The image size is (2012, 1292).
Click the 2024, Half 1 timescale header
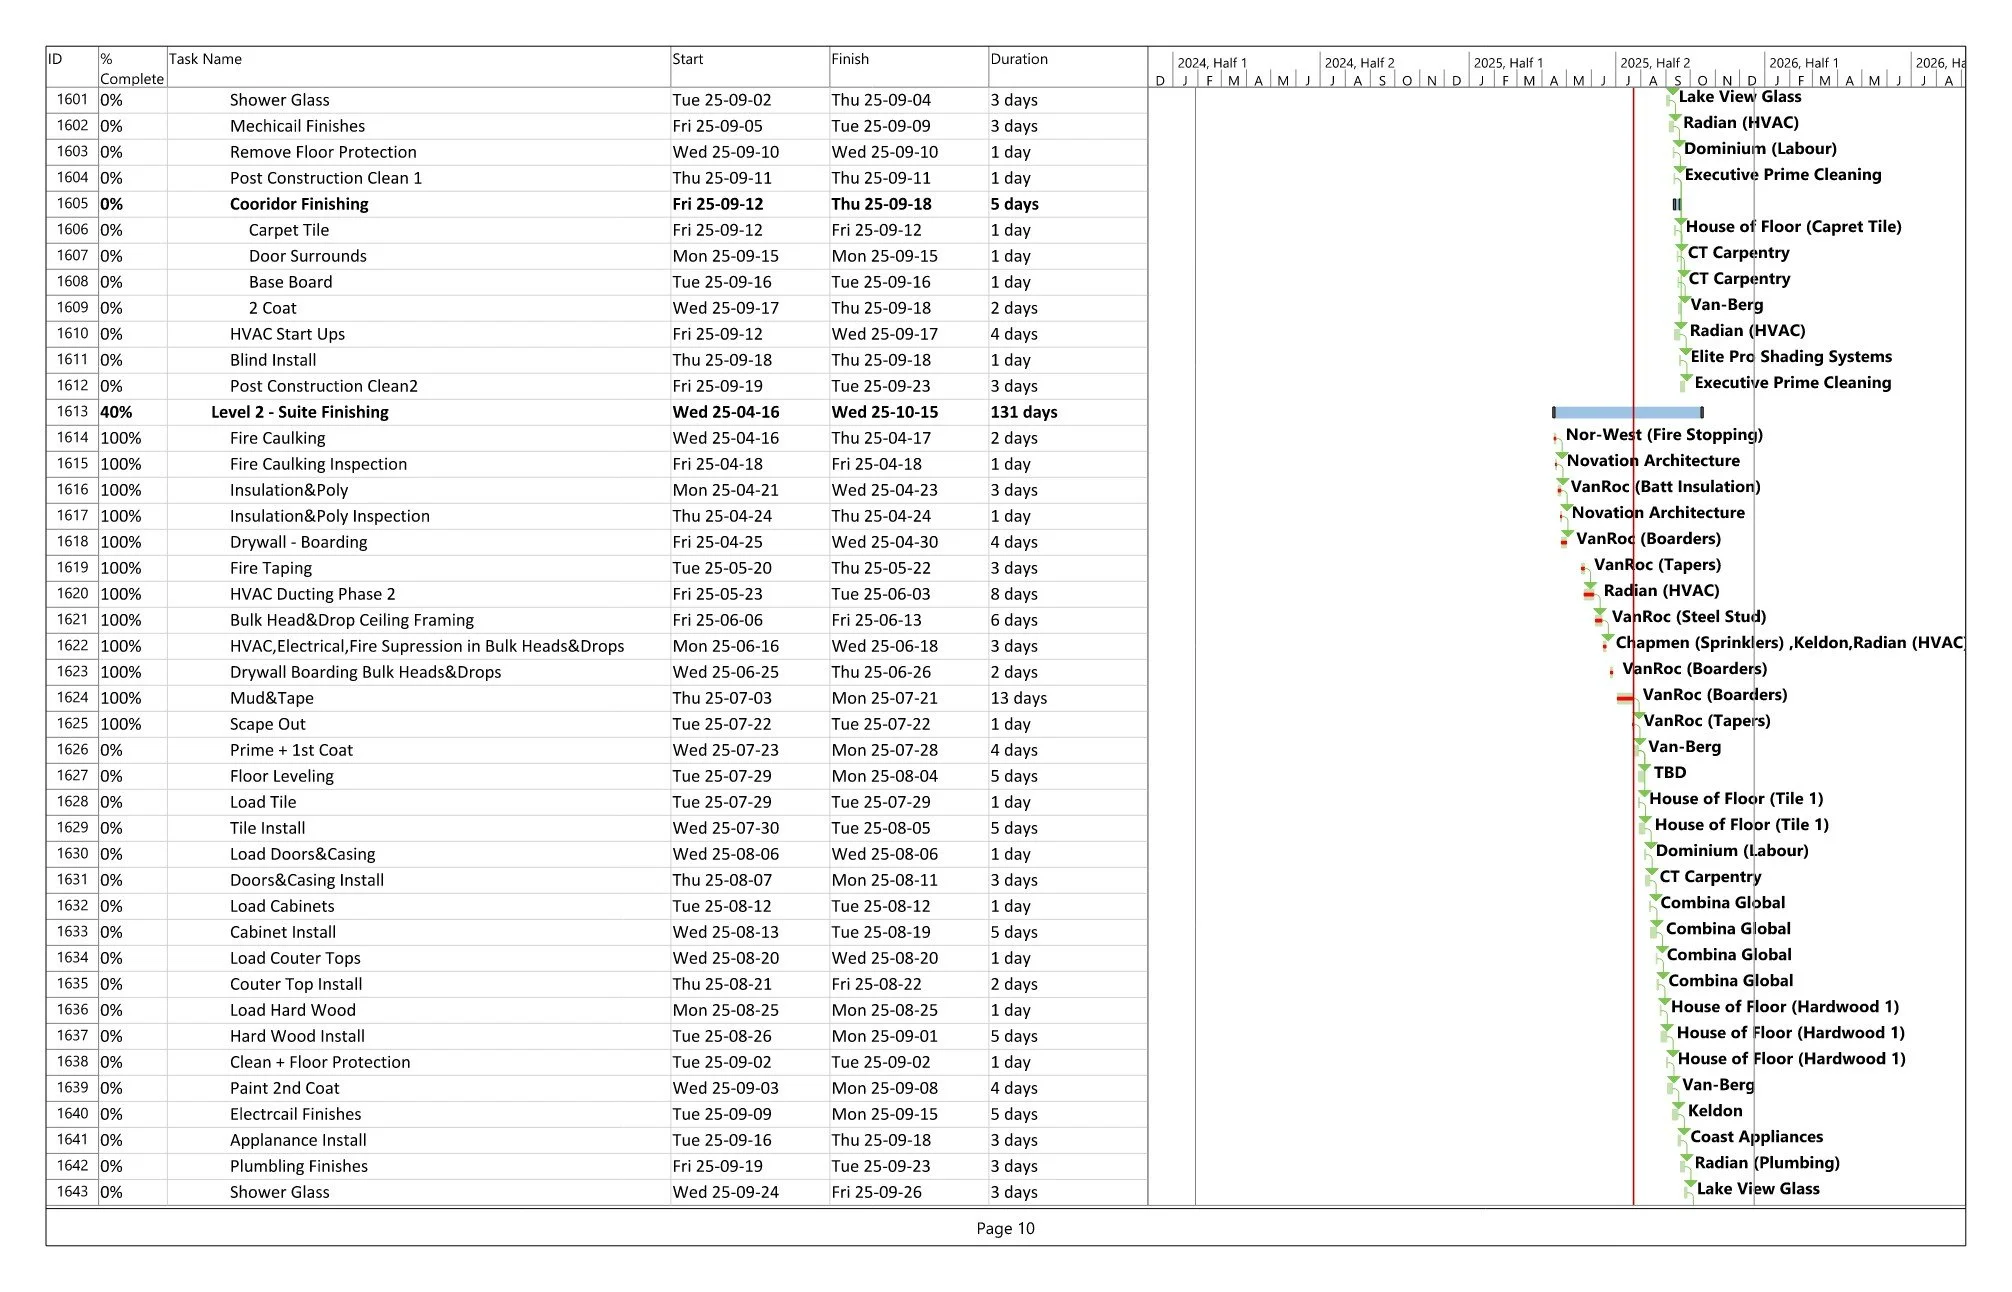(1211, 62)
